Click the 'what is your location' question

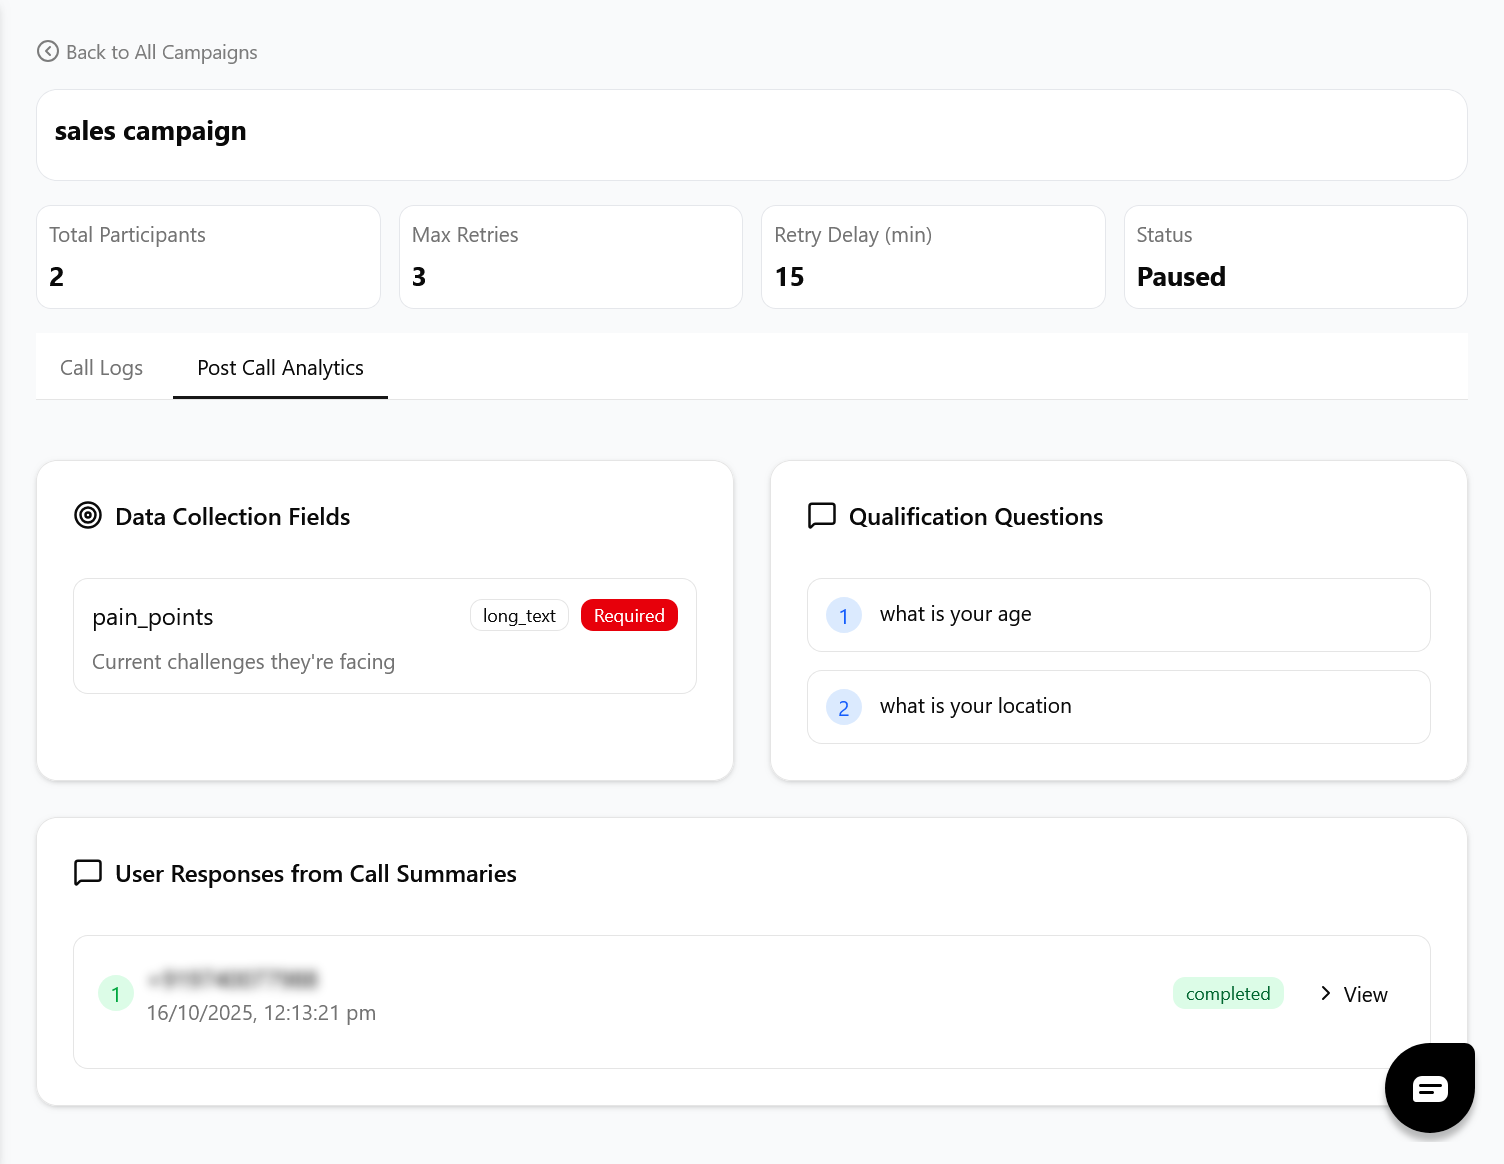(x=975, y=706)
